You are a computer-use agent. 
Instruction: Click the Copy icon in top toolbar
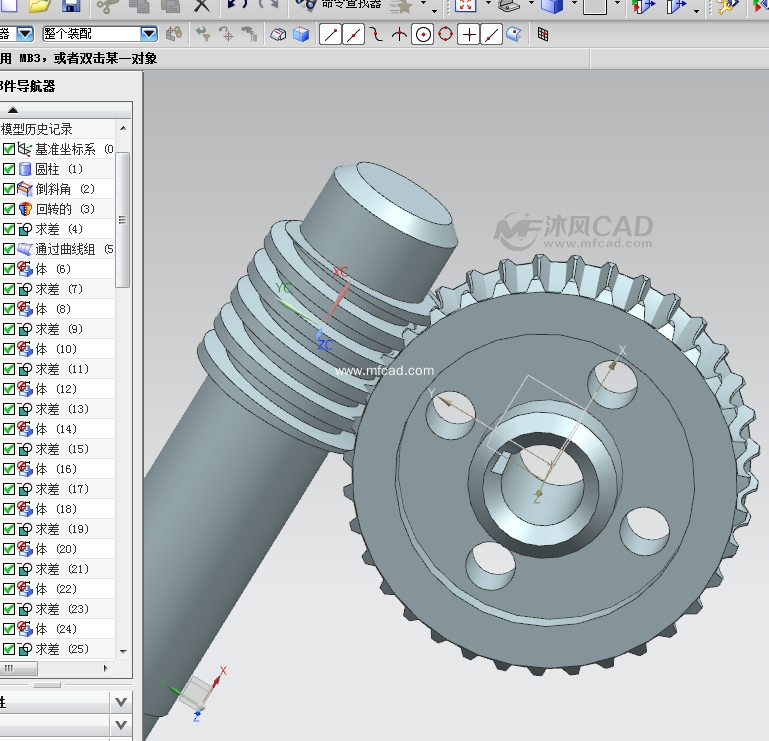pos(139,5)
